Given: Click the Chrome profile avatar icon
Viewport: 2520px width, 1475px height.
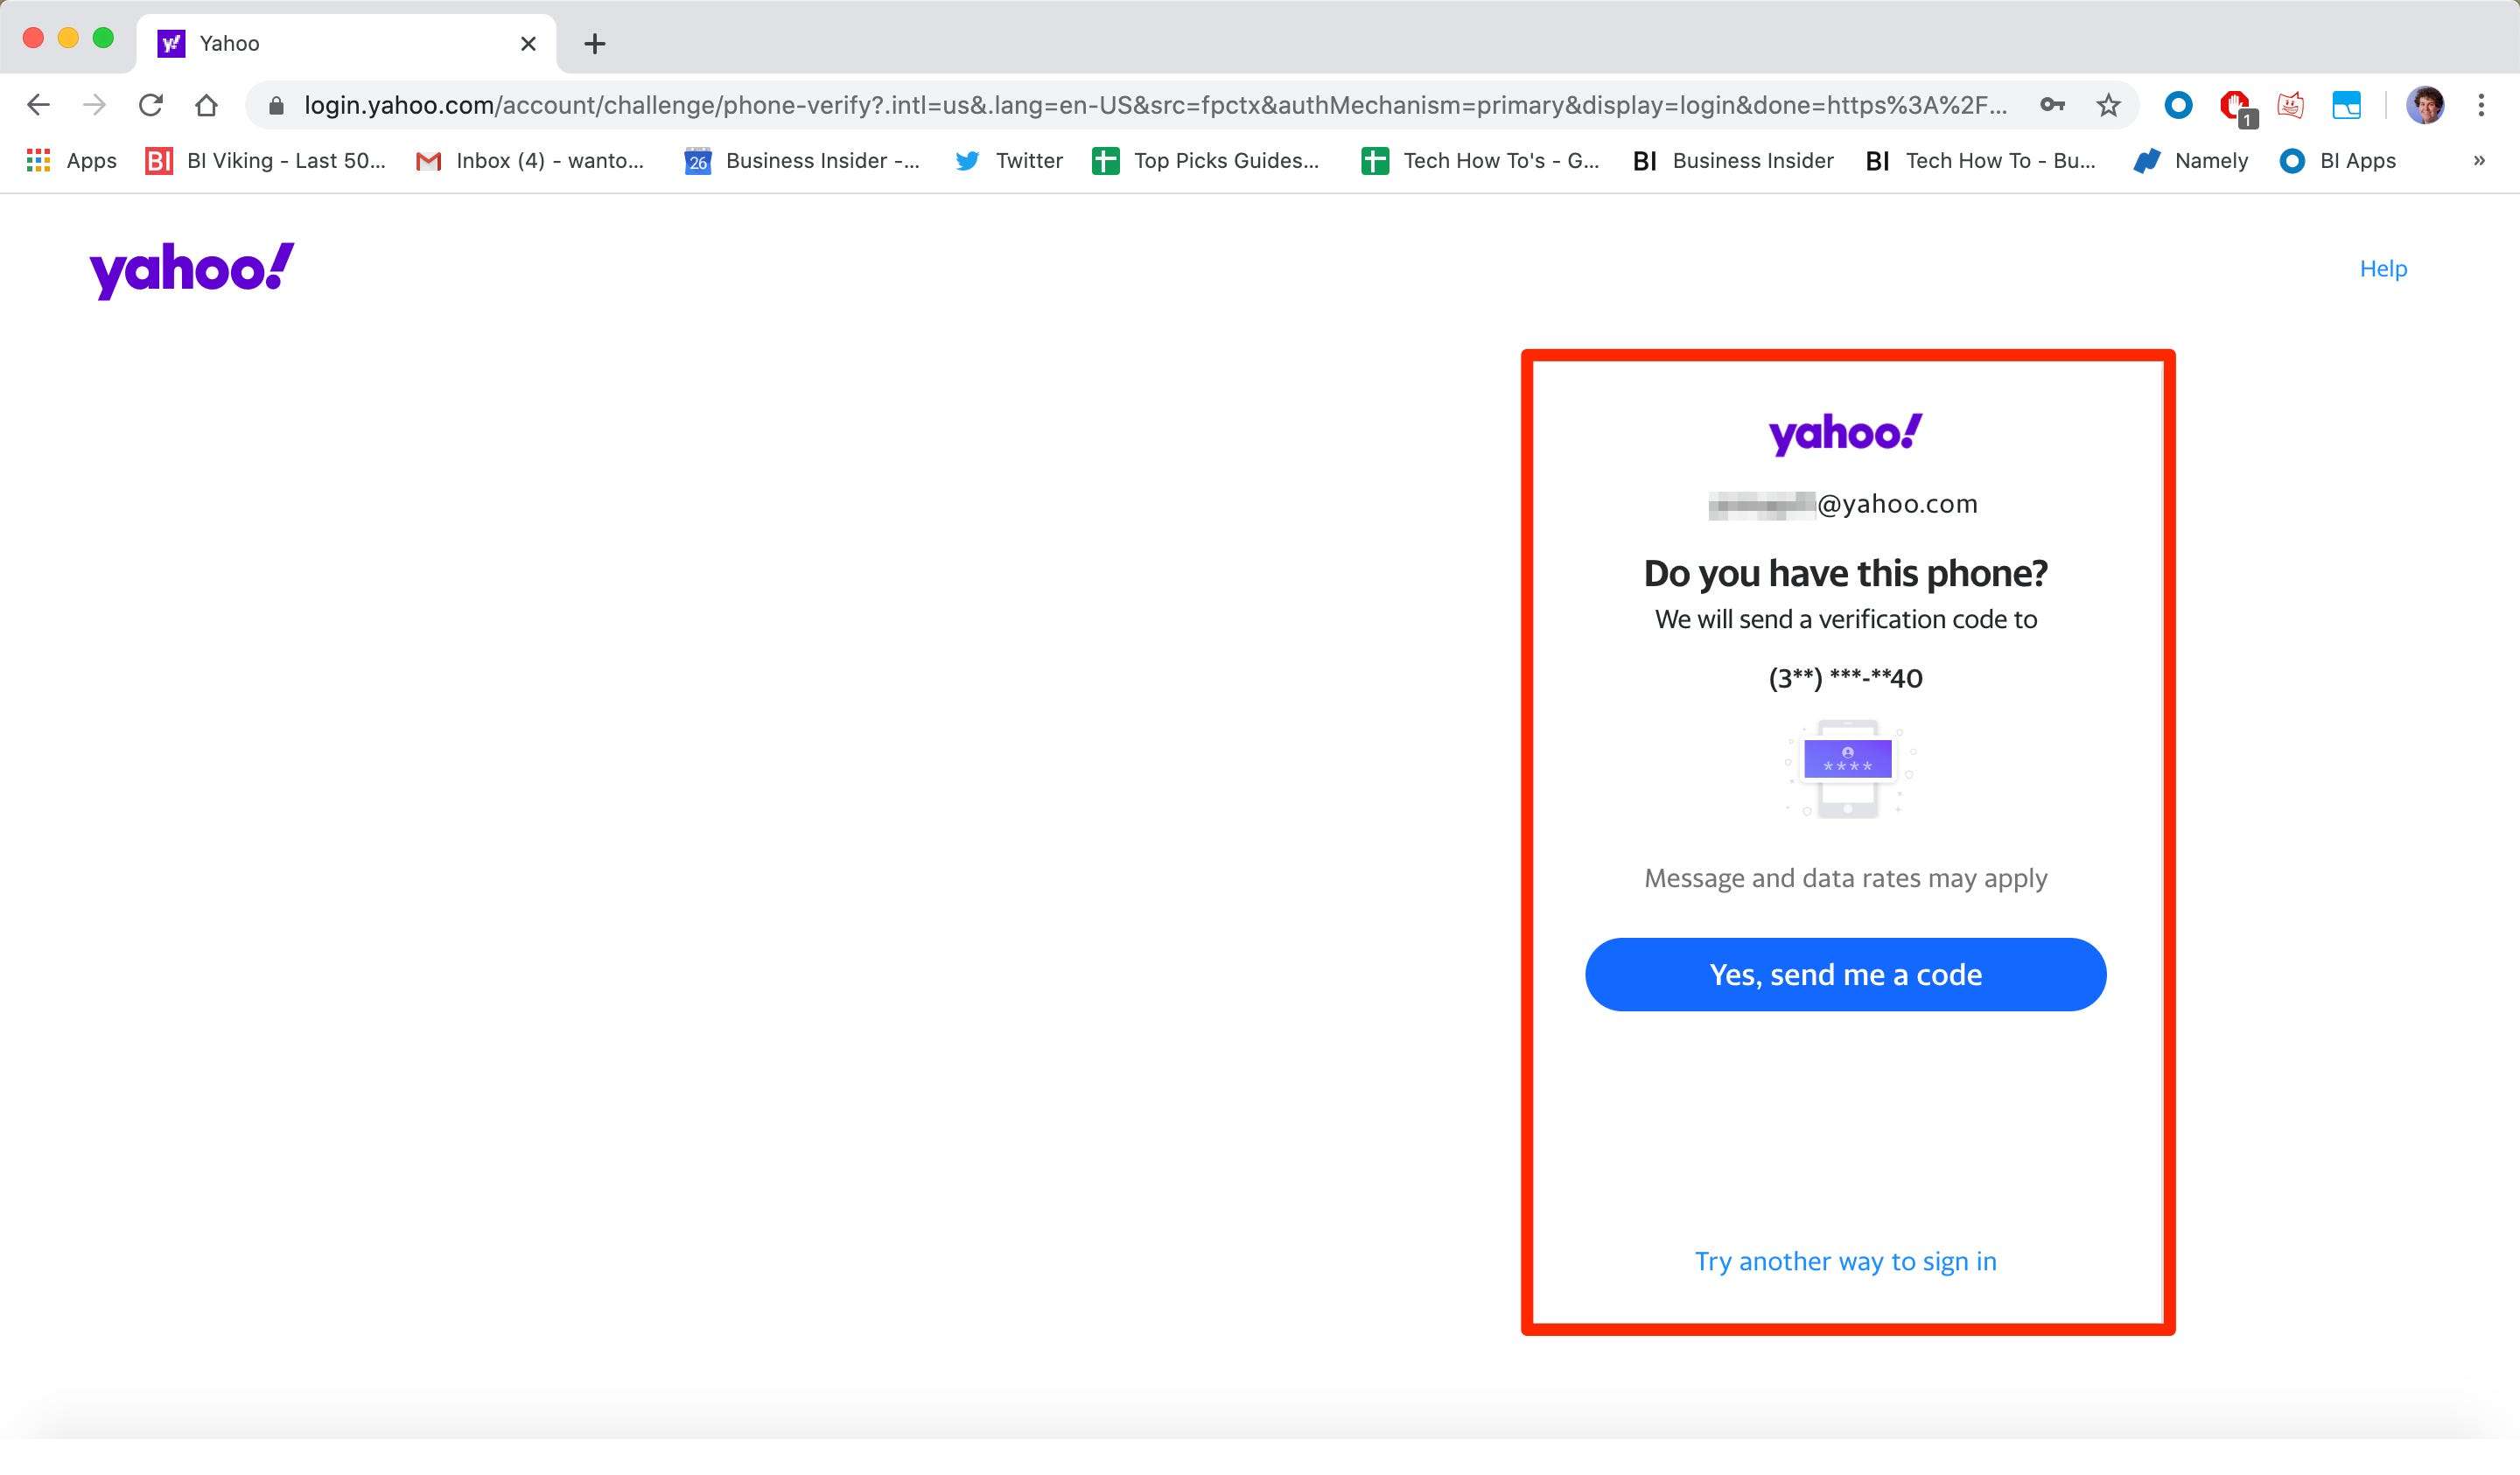Looking at the screenshot, I should pyautogui.click(x=2425, y=105).
